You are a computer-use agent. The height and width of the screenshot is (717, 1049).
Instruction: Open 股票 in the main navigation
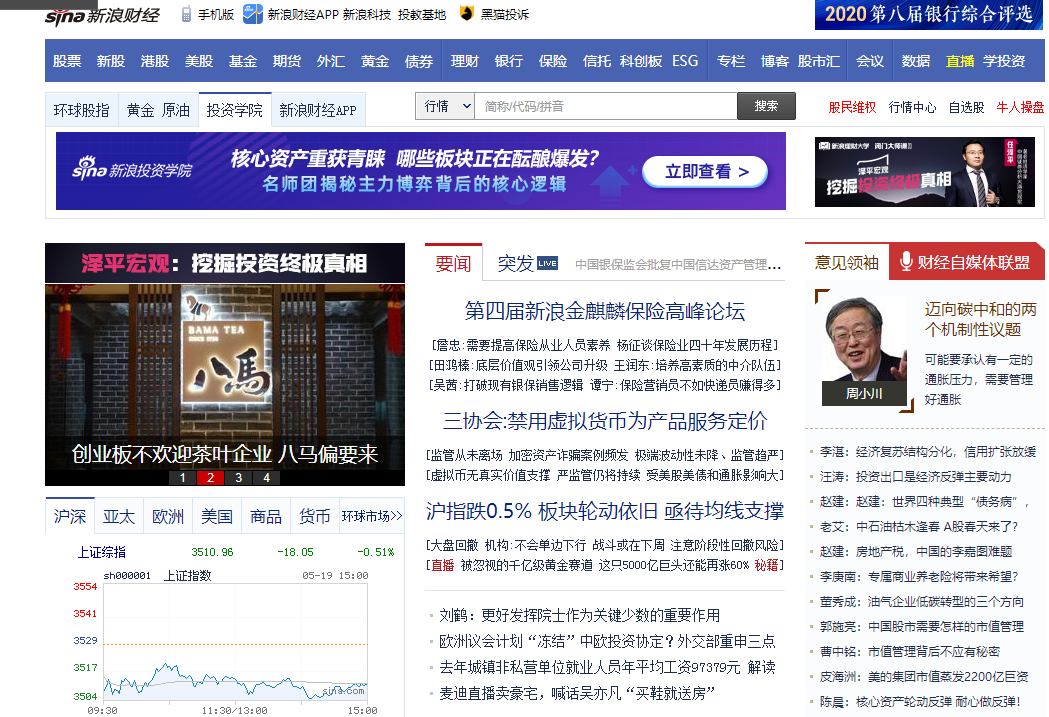tap(67, 61)
